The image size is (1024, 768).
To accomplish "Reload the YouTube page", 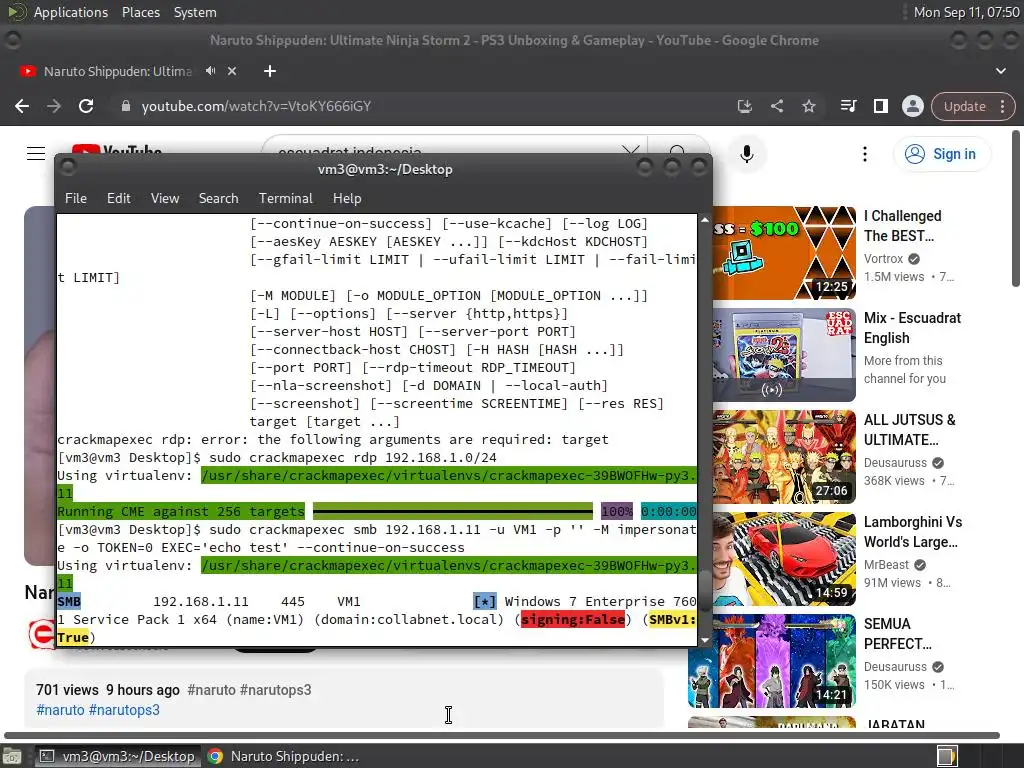I will click(x=86, y=106).
